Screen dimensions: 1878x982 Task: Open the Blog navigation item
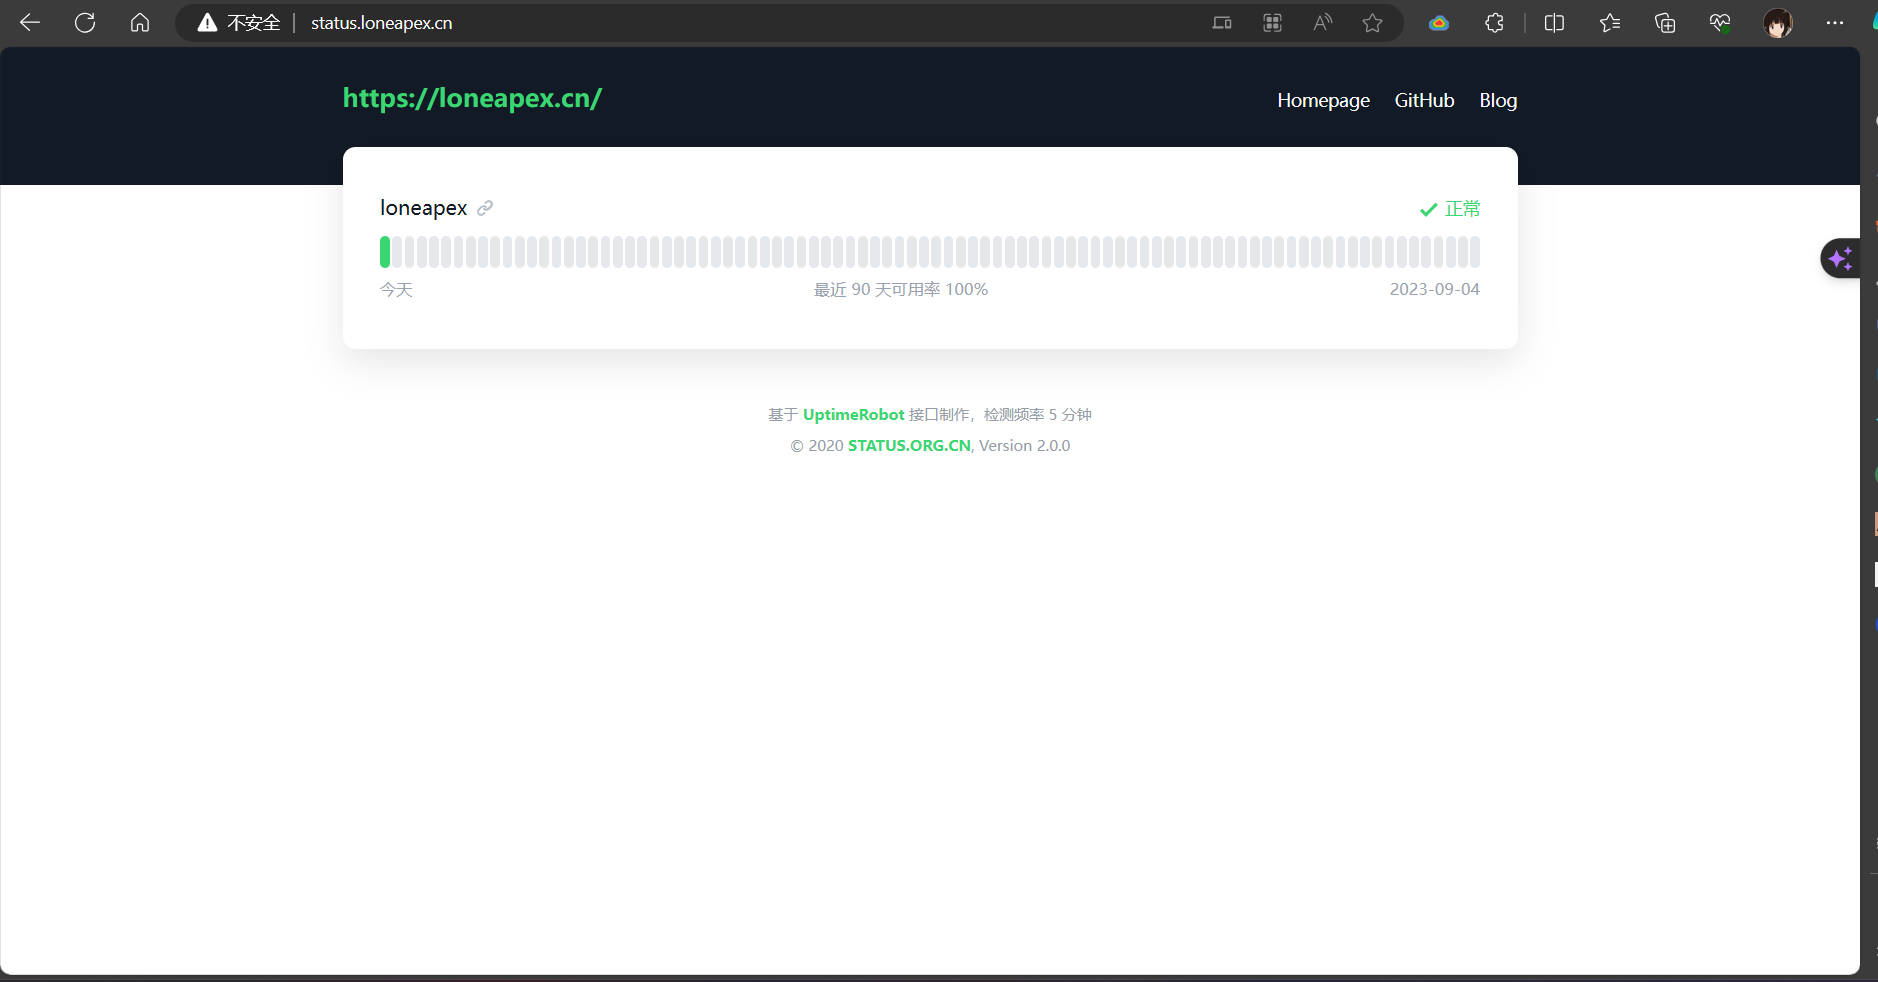[x=1498, y=100]
